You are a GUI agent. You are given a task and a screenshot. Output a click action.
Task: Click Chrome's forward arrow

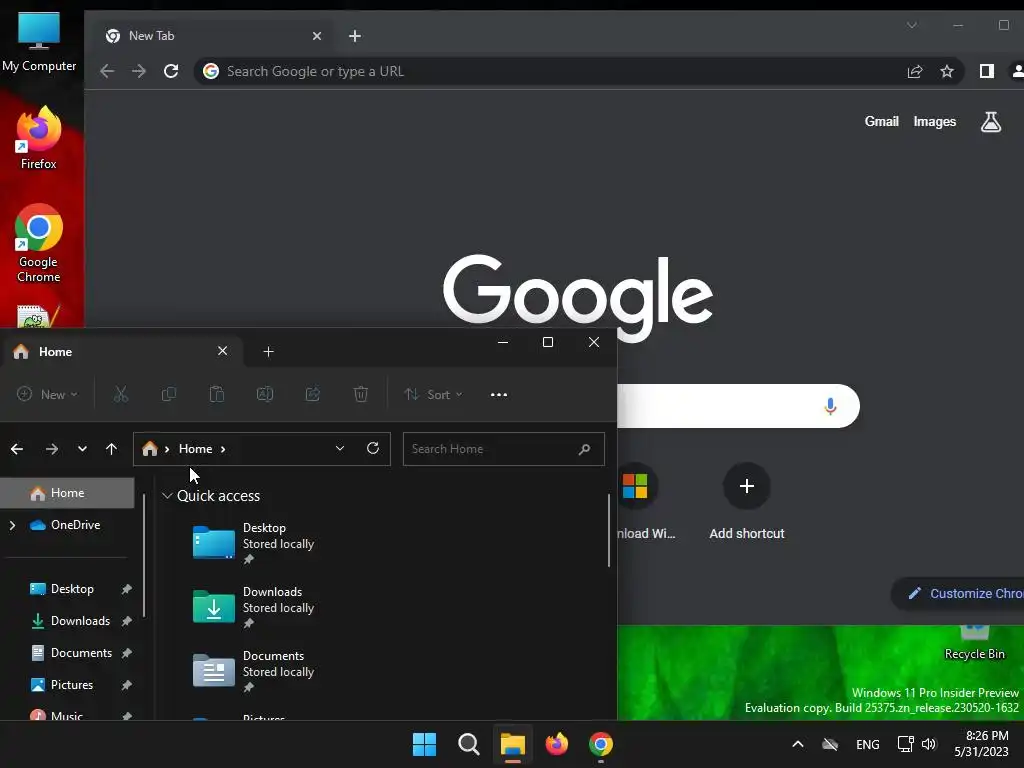point(138,71)
